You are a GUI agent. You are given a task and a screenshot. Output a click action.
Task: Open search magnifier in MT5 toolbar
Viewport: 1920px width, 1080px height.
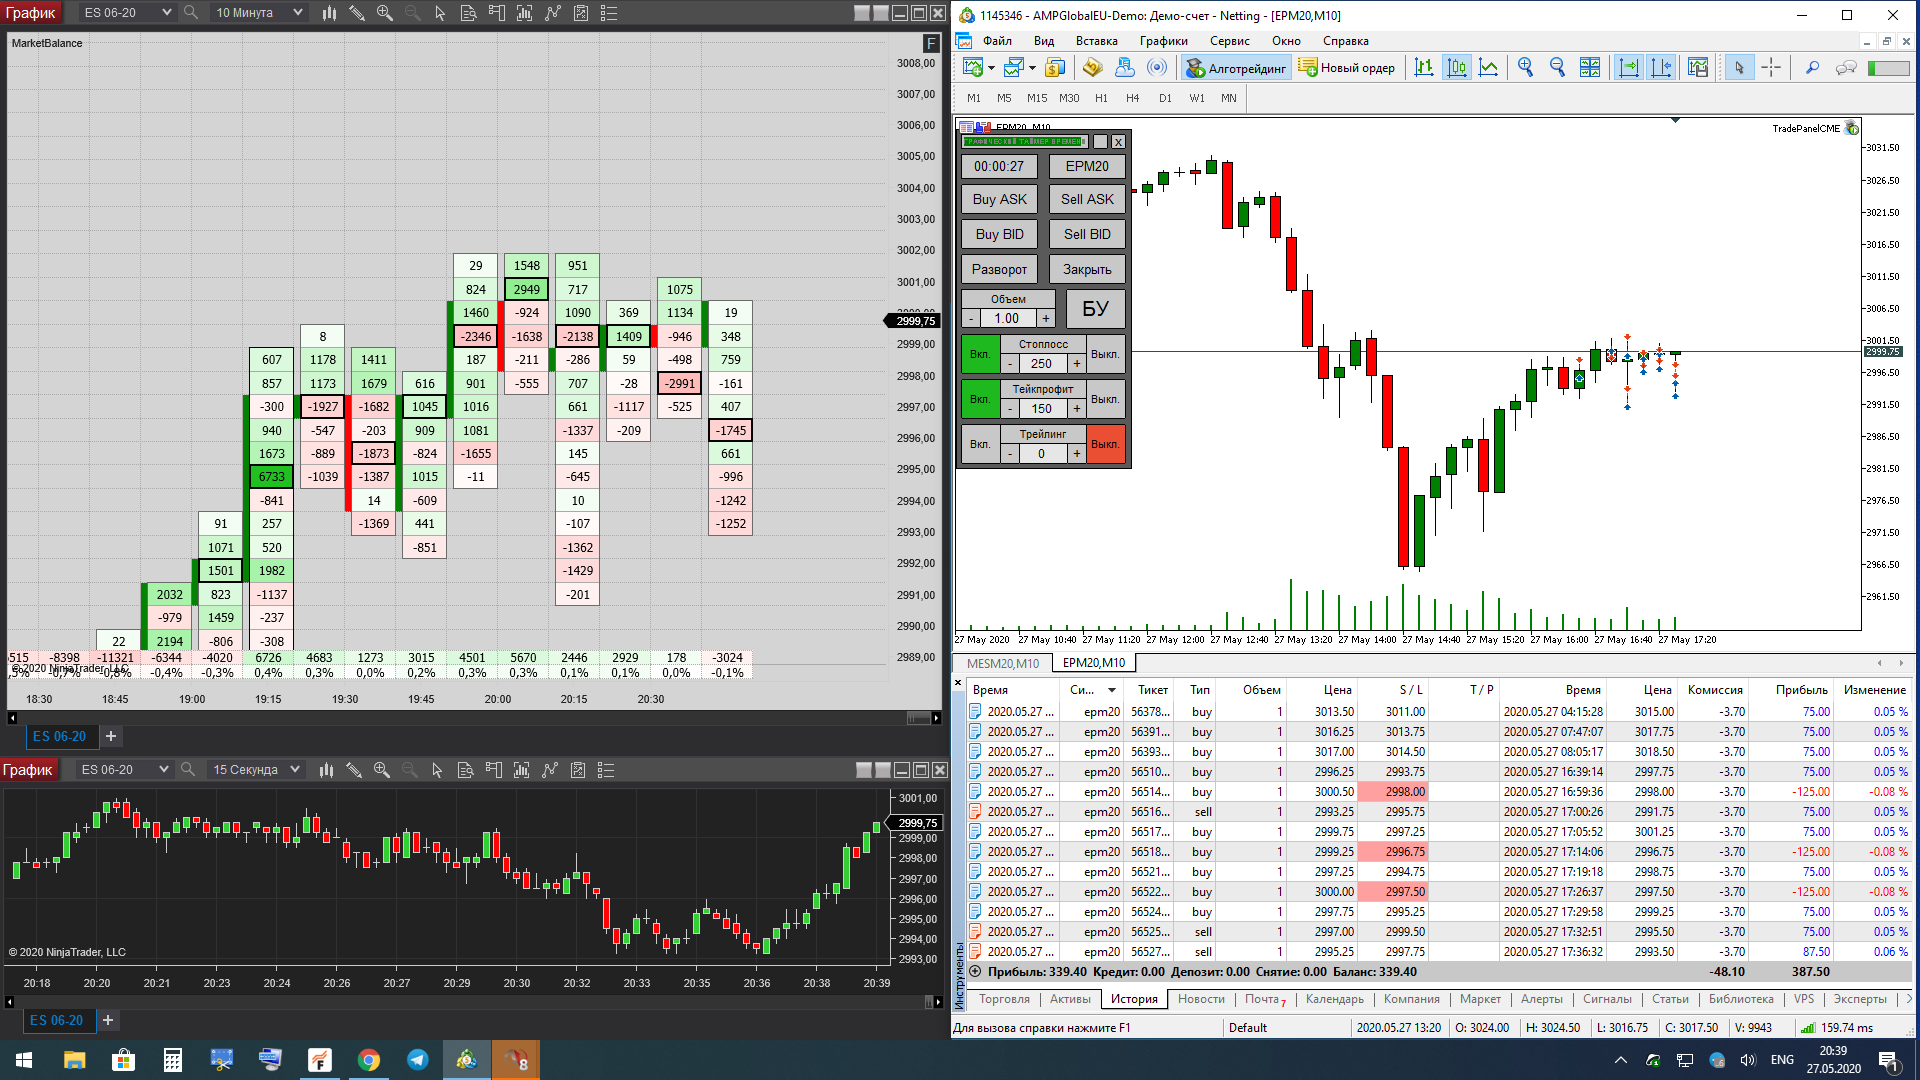tap(1812, 68)
